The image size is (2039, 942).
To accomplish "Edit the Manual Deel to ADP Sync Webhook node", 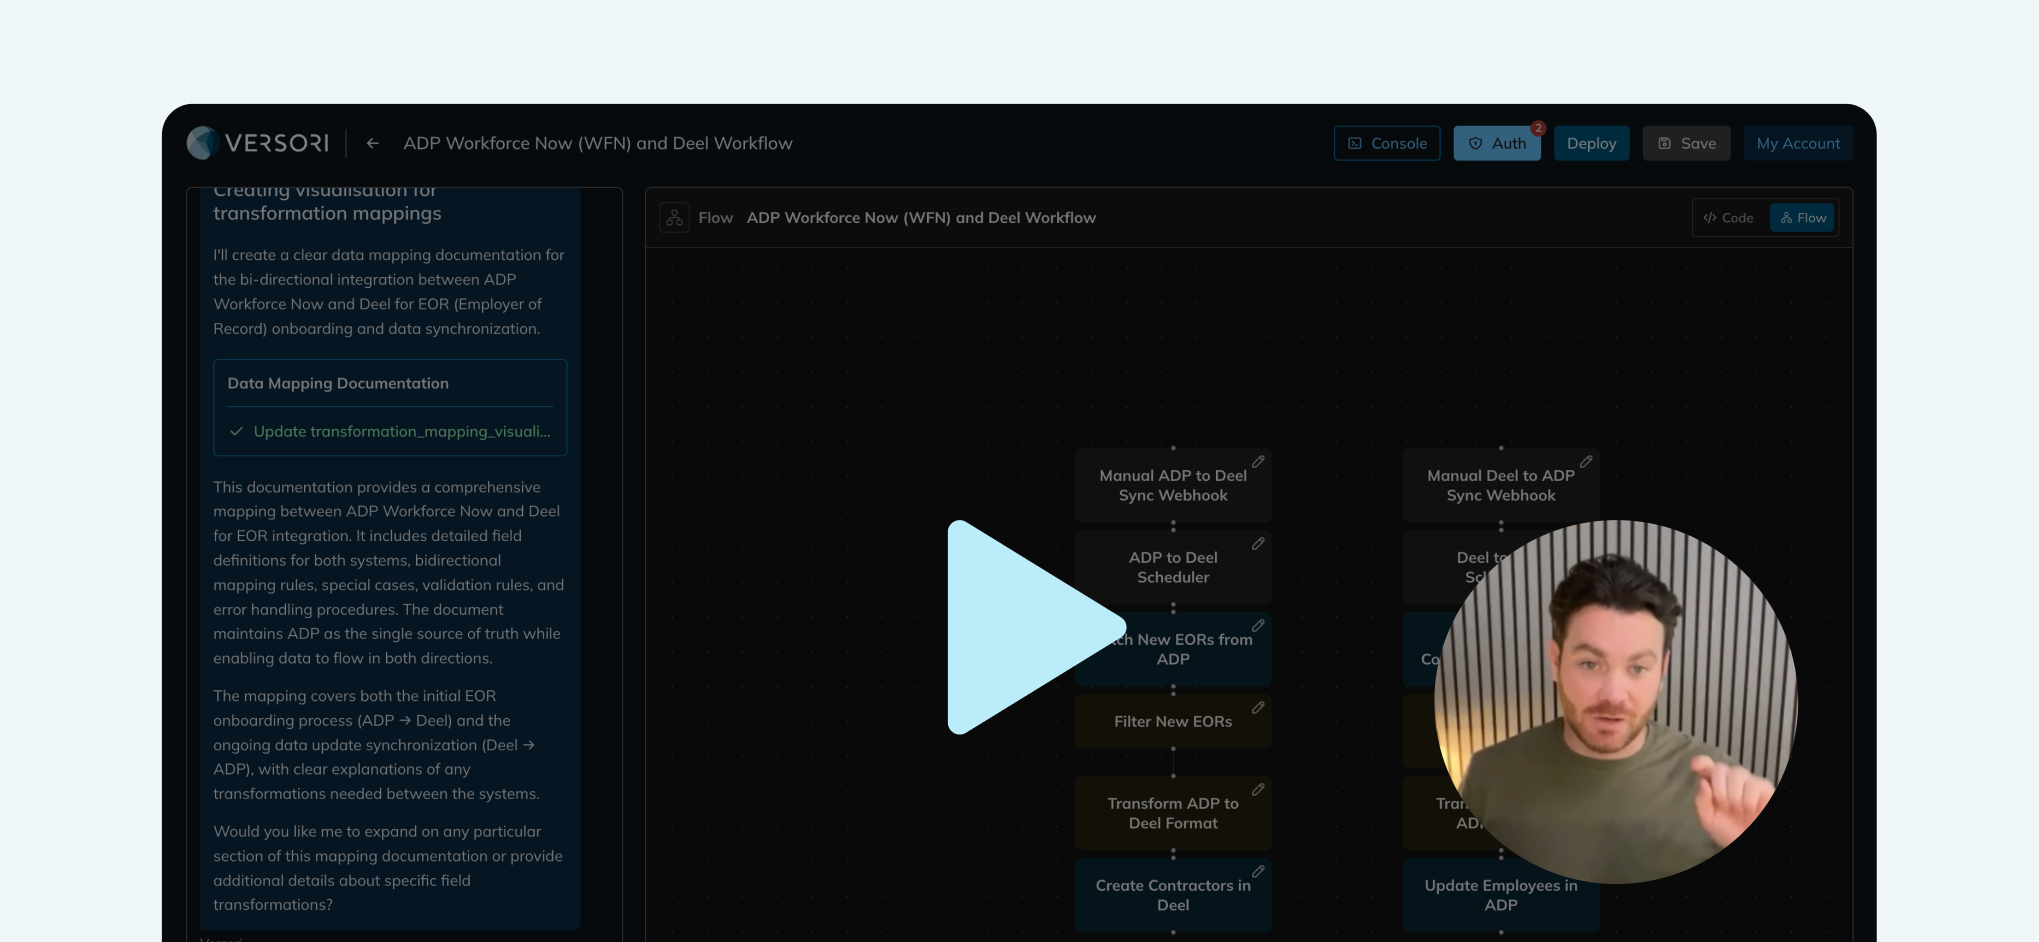I will pos(1586,462).
